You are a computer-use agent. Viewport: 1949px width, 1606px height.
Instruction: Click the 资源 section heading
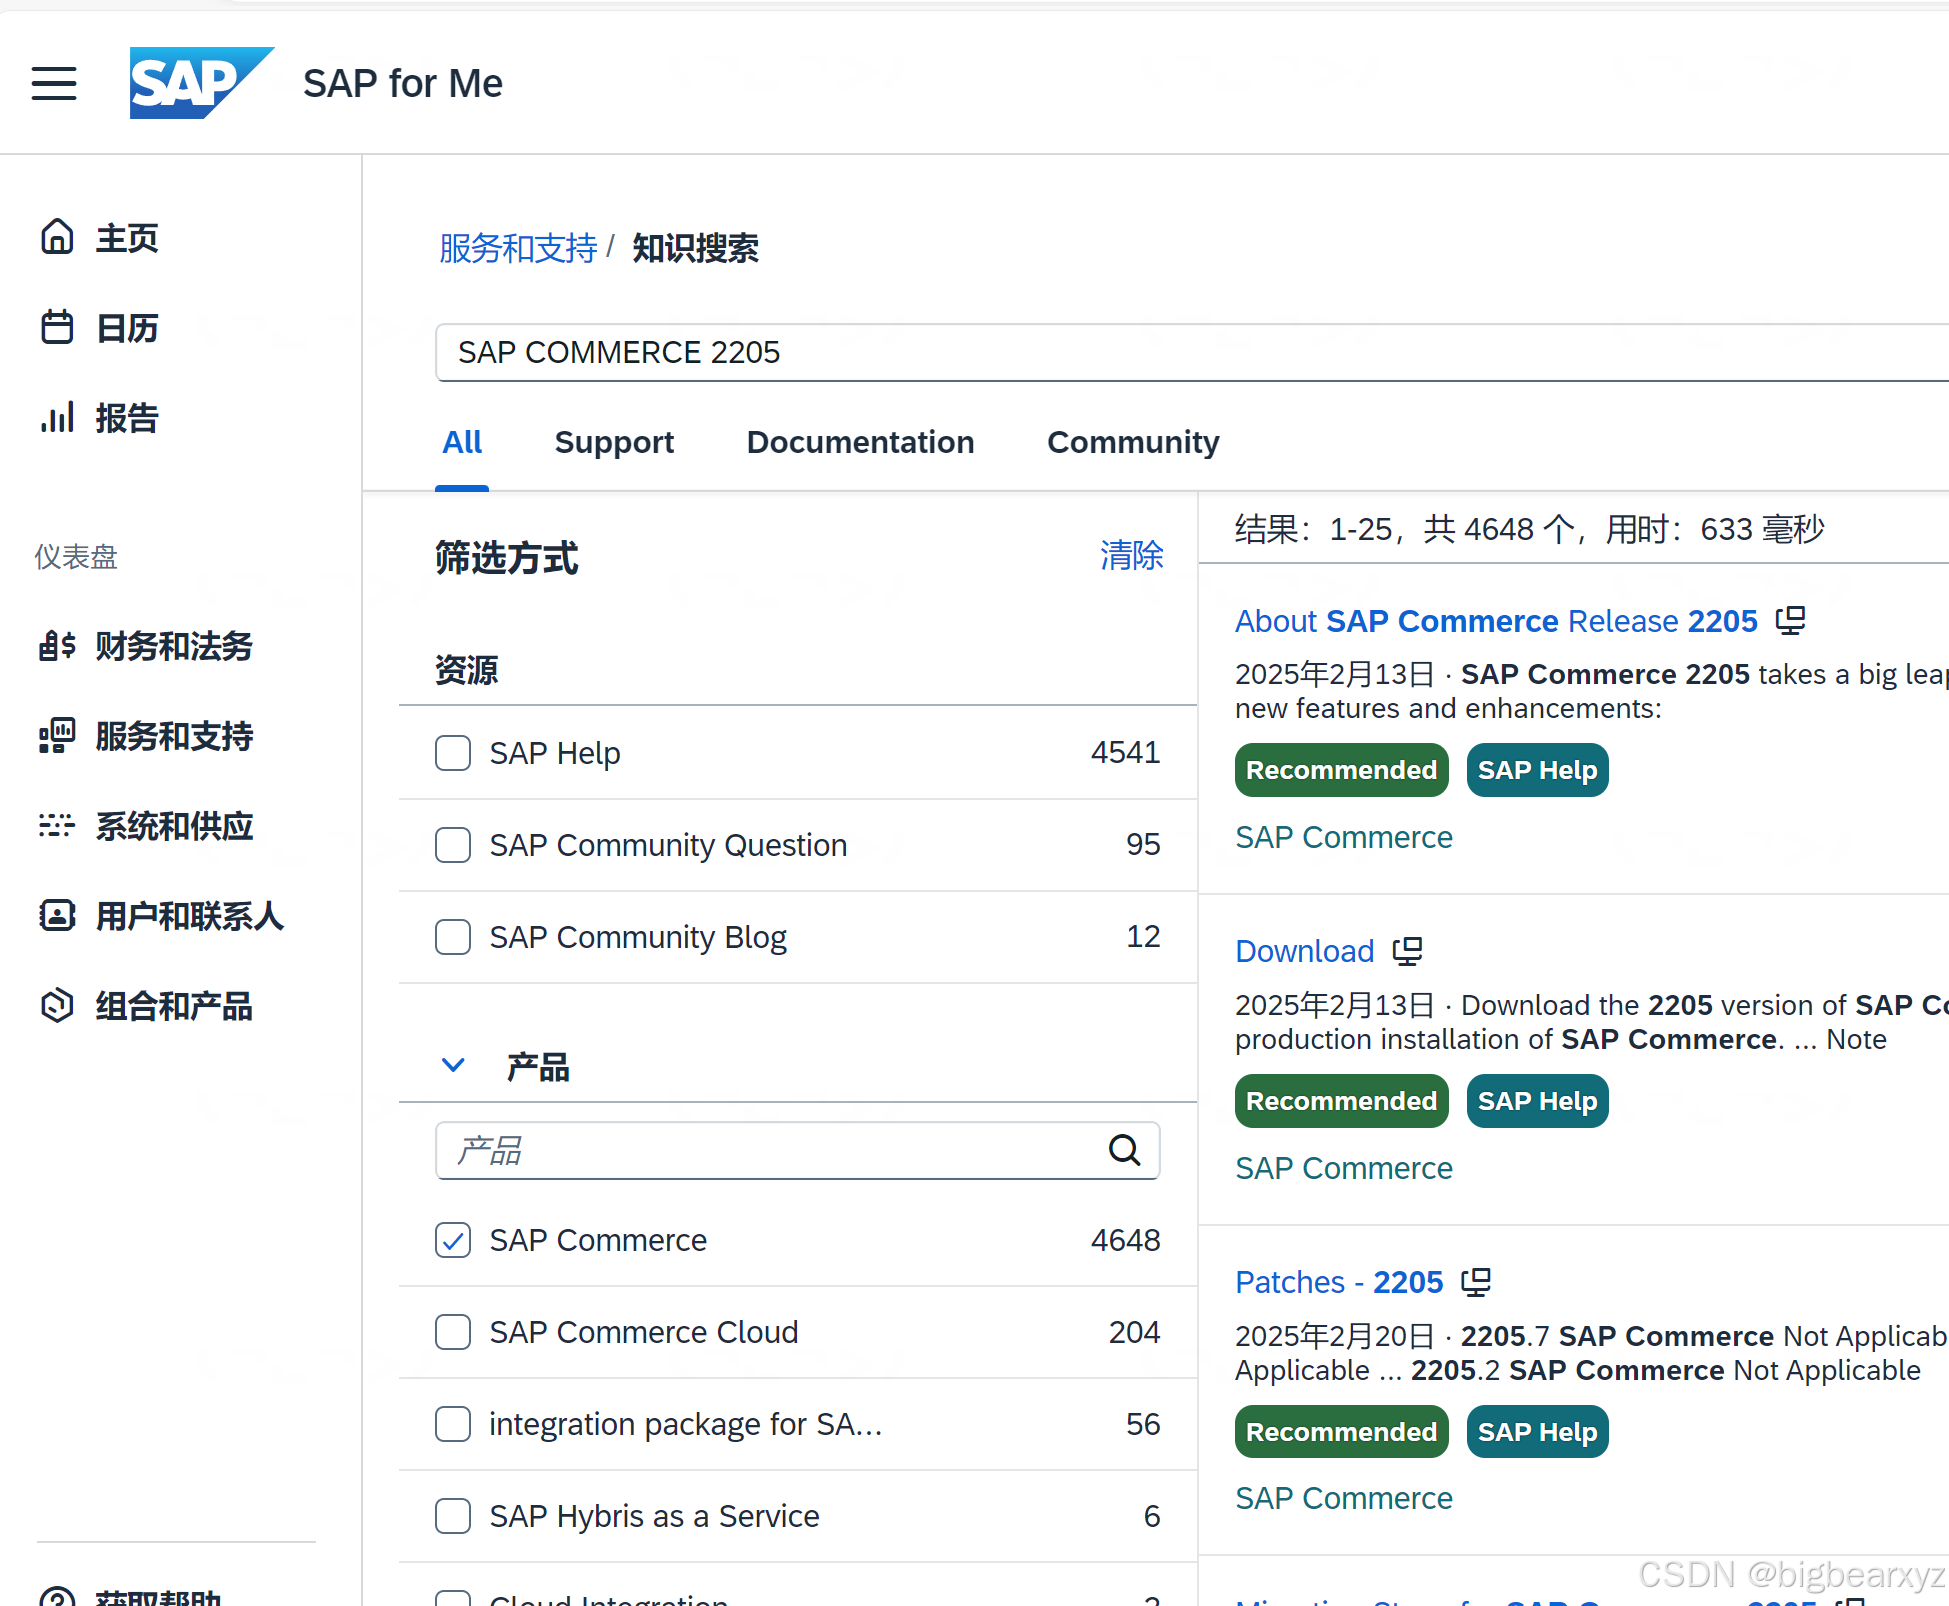[466, 669]
